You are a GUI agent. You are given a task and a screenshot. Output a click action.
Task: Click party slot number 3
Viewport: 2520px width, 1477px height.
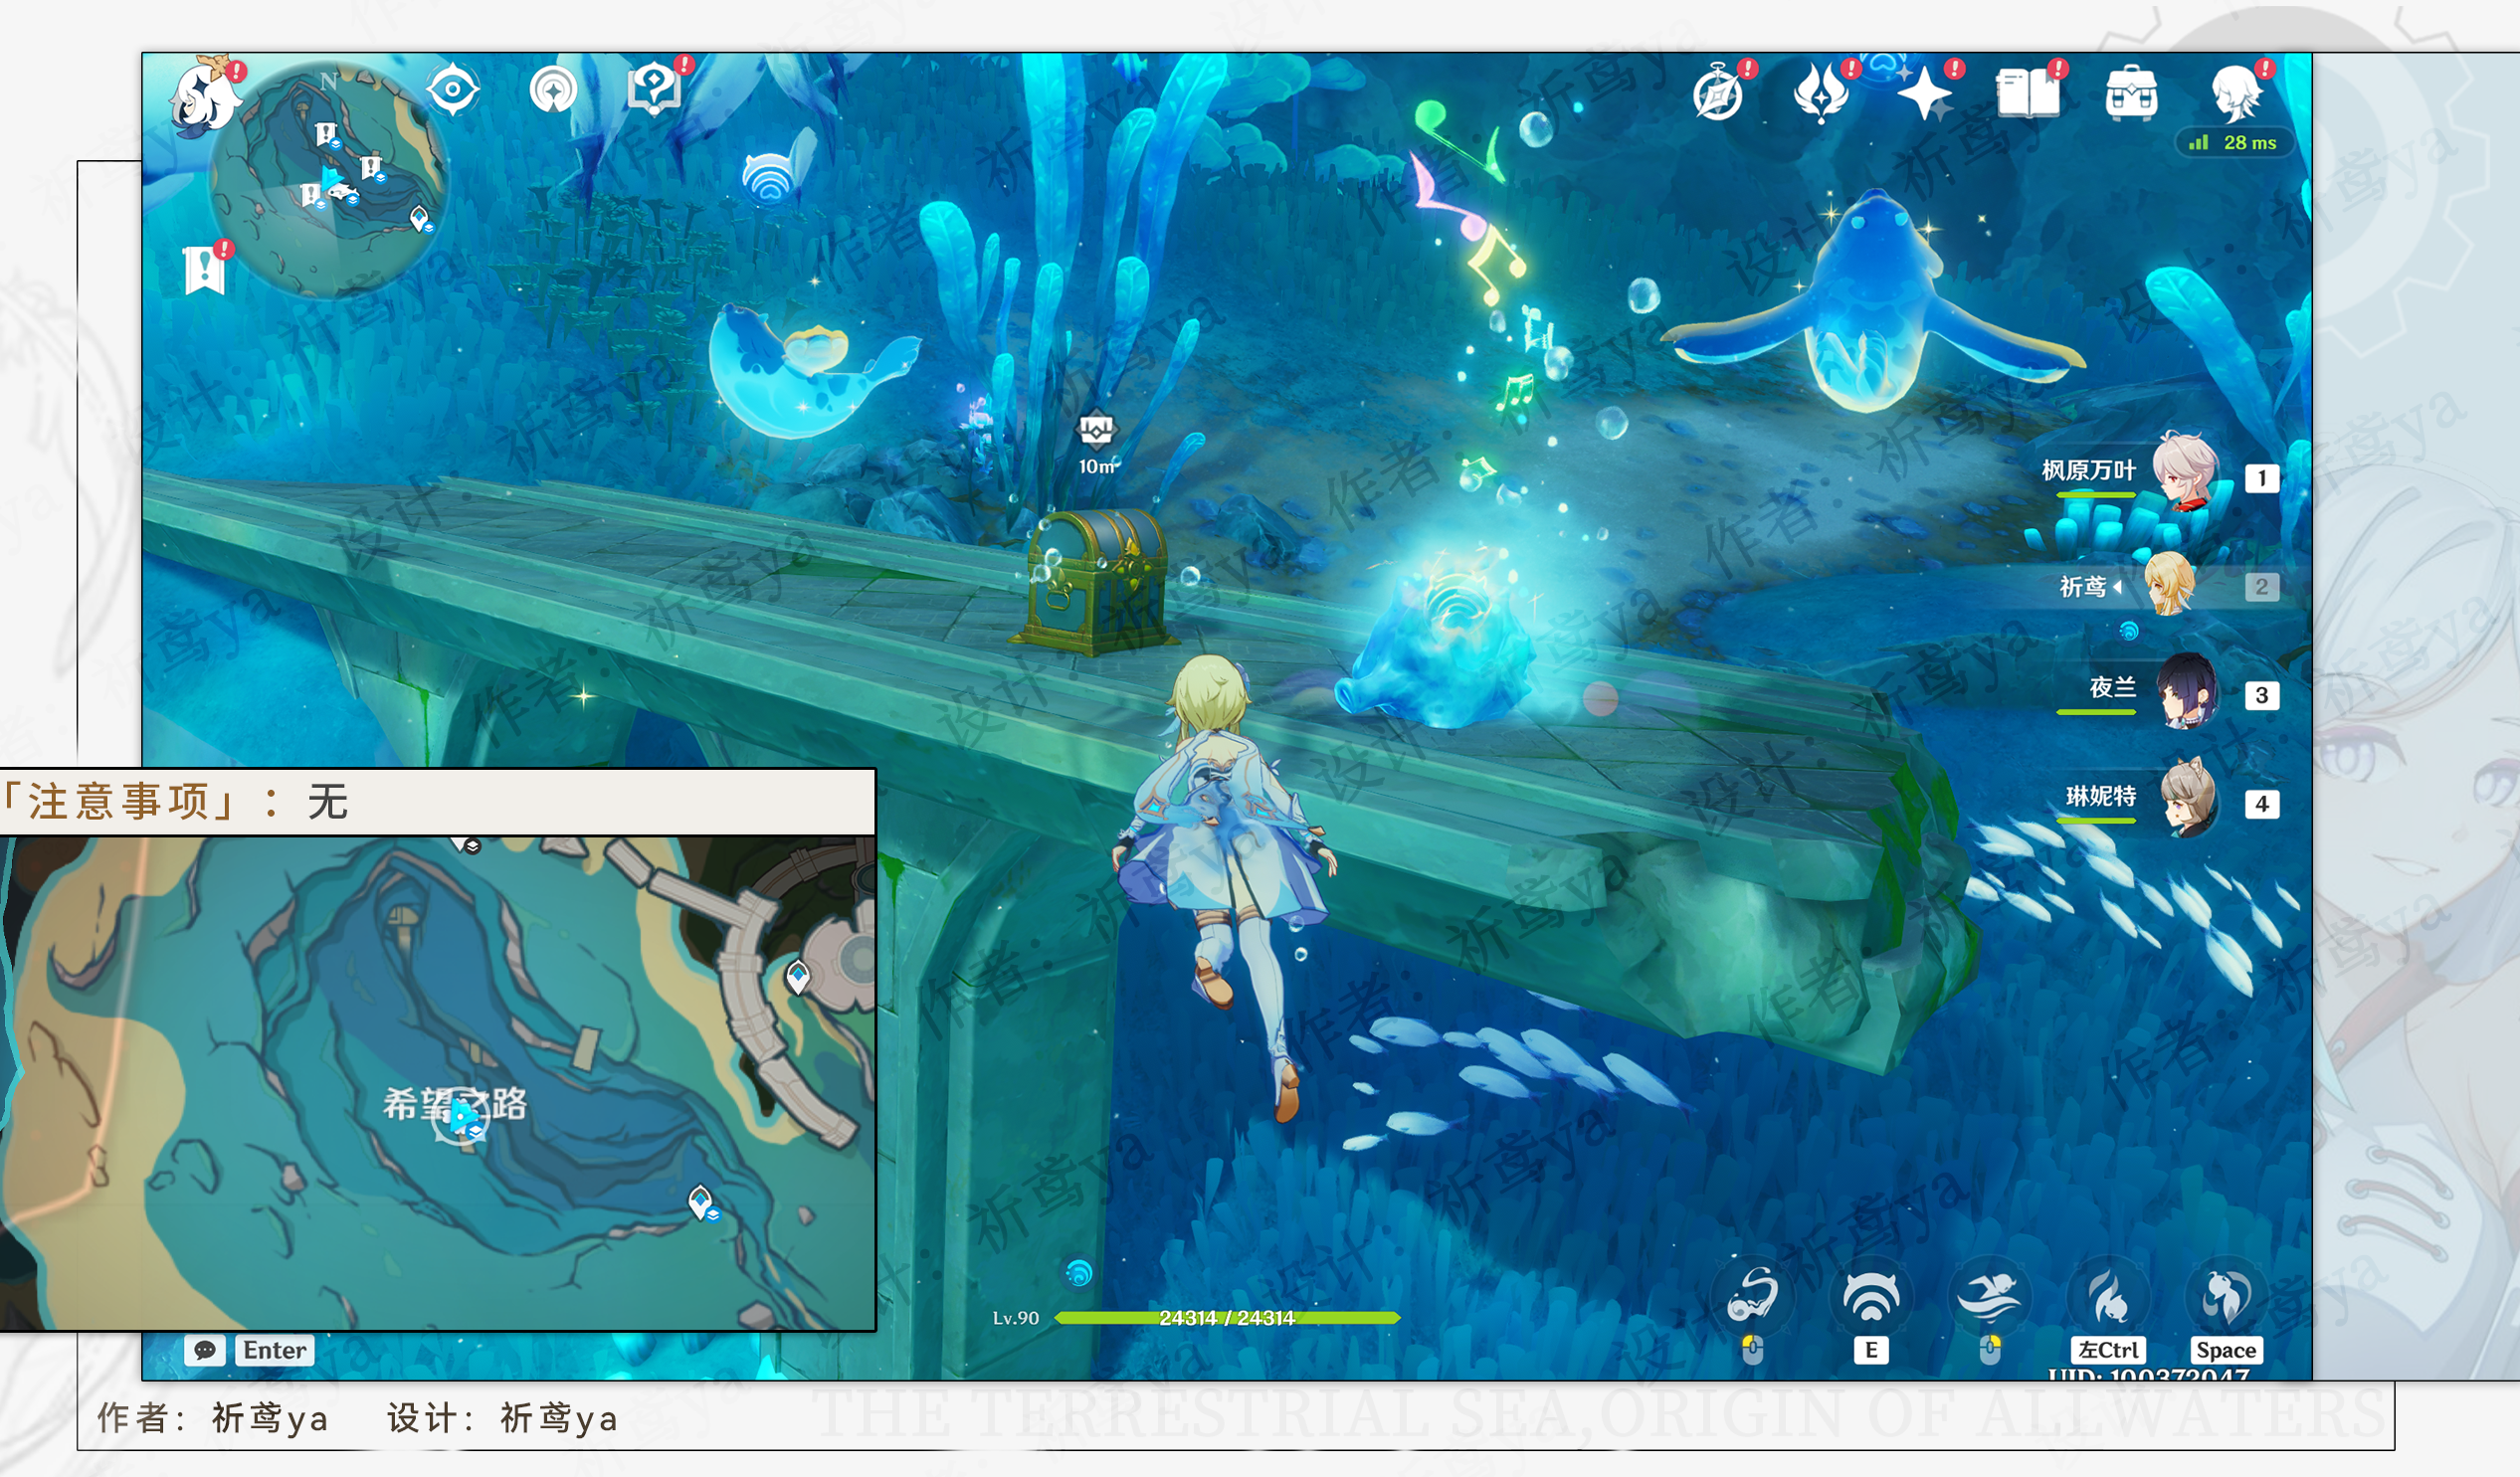pos(2261,695)
